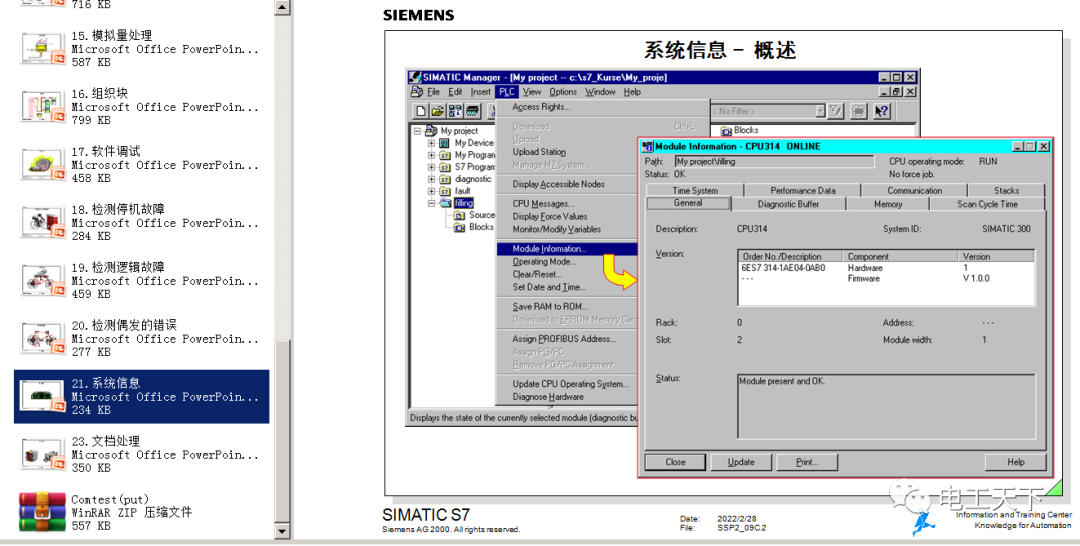Switch to the Memory tab

887,204
